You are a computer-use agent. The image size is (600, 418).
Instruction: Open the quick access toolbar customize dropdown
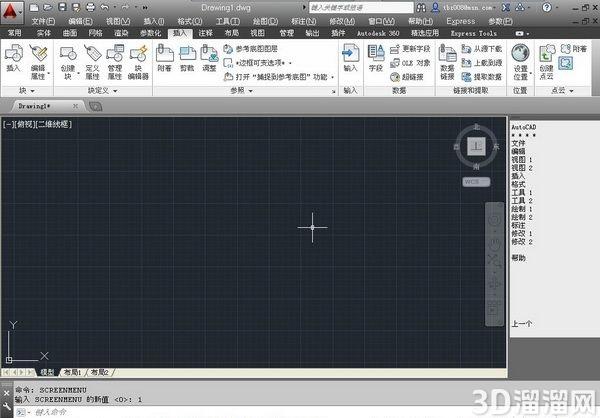point(145,7)
